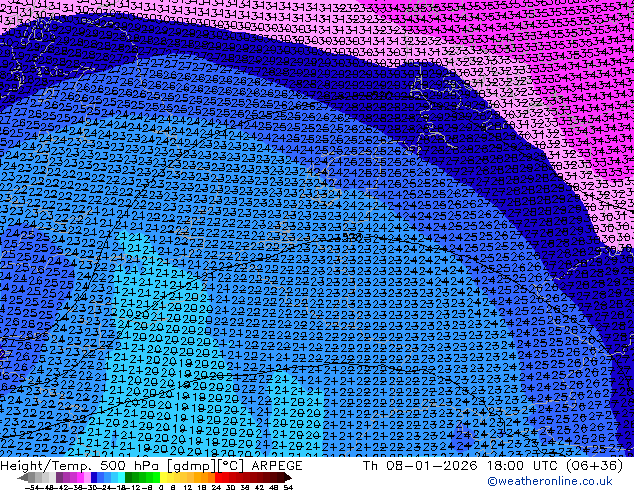This screenshot has height=490, width=634.
Task: Click the '[°C]' unit label
Action: pos(231,466)
